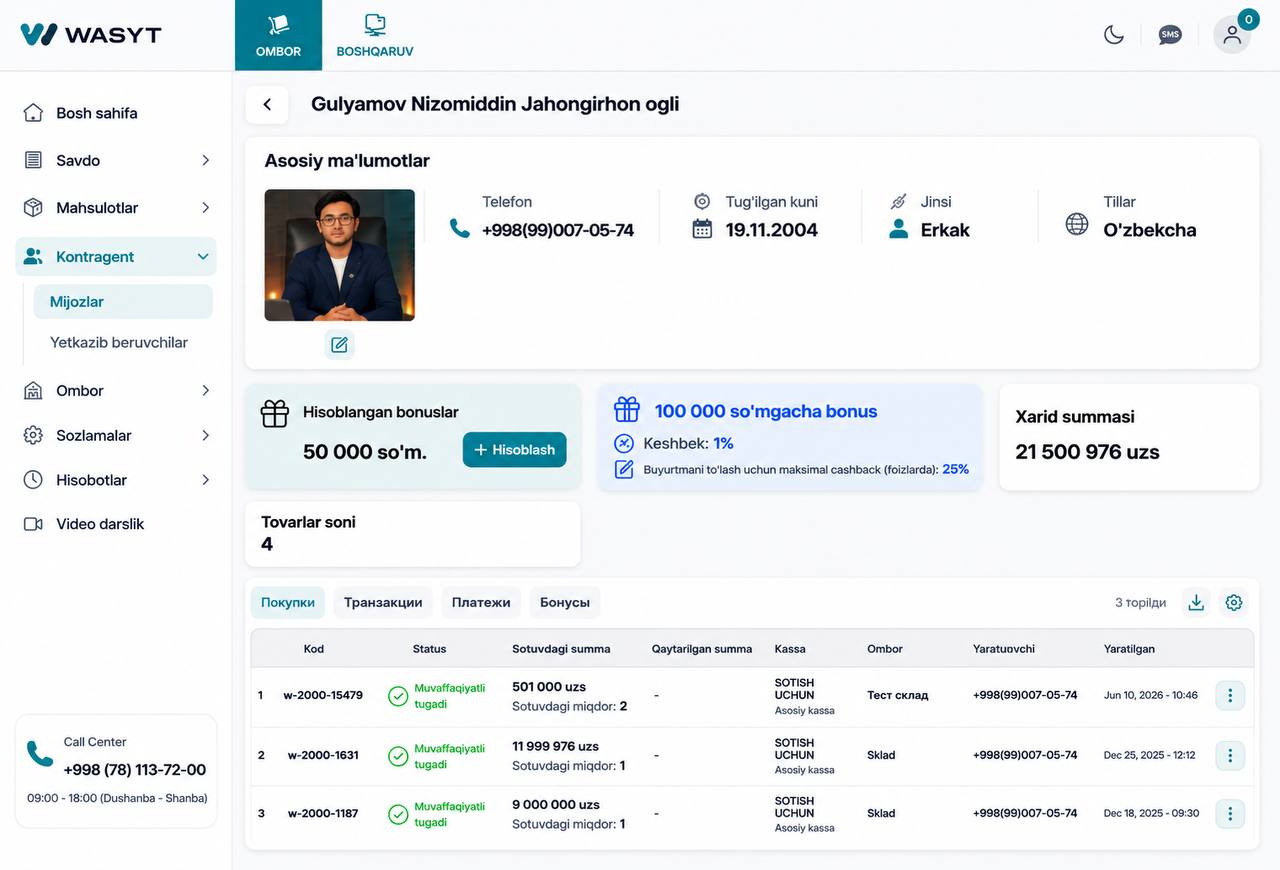Select the Транзакции tab
Viewport: 1280px width, 870px height.
click(x=383, y=602)
